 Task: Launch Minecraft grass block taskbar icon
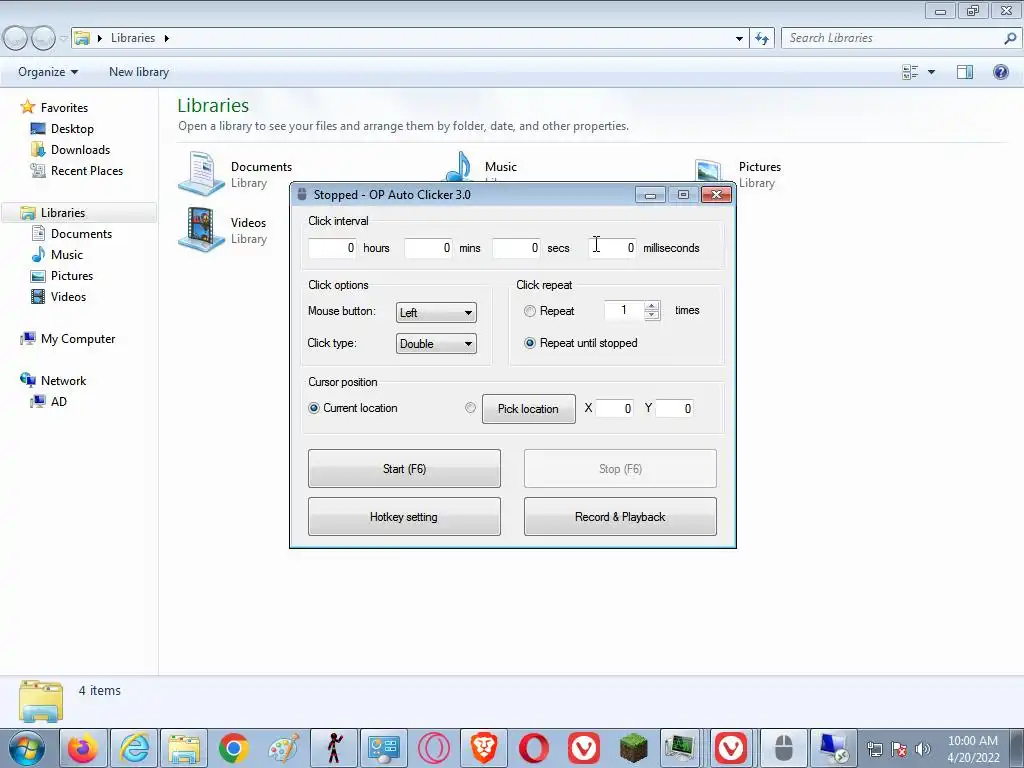pos(633,748)
